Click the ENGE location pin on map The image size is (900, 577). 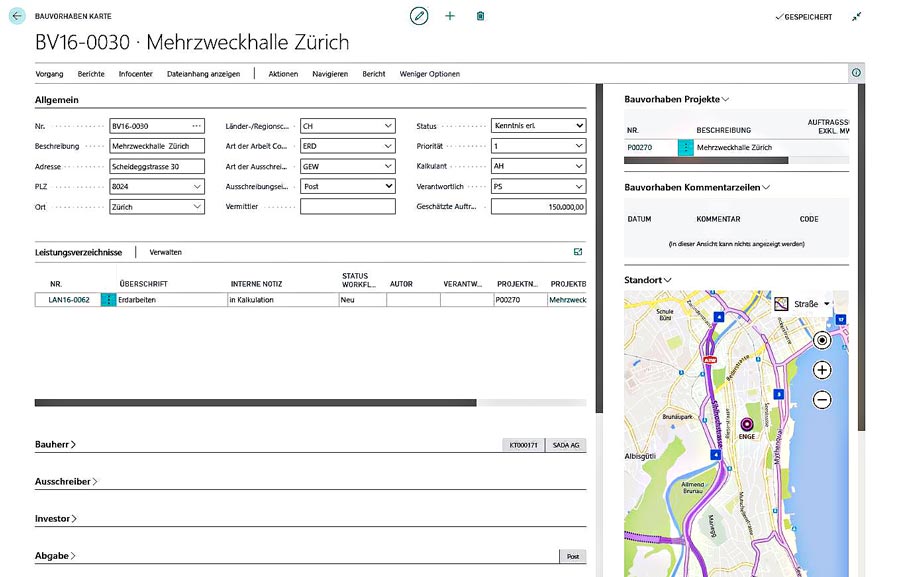747,425
